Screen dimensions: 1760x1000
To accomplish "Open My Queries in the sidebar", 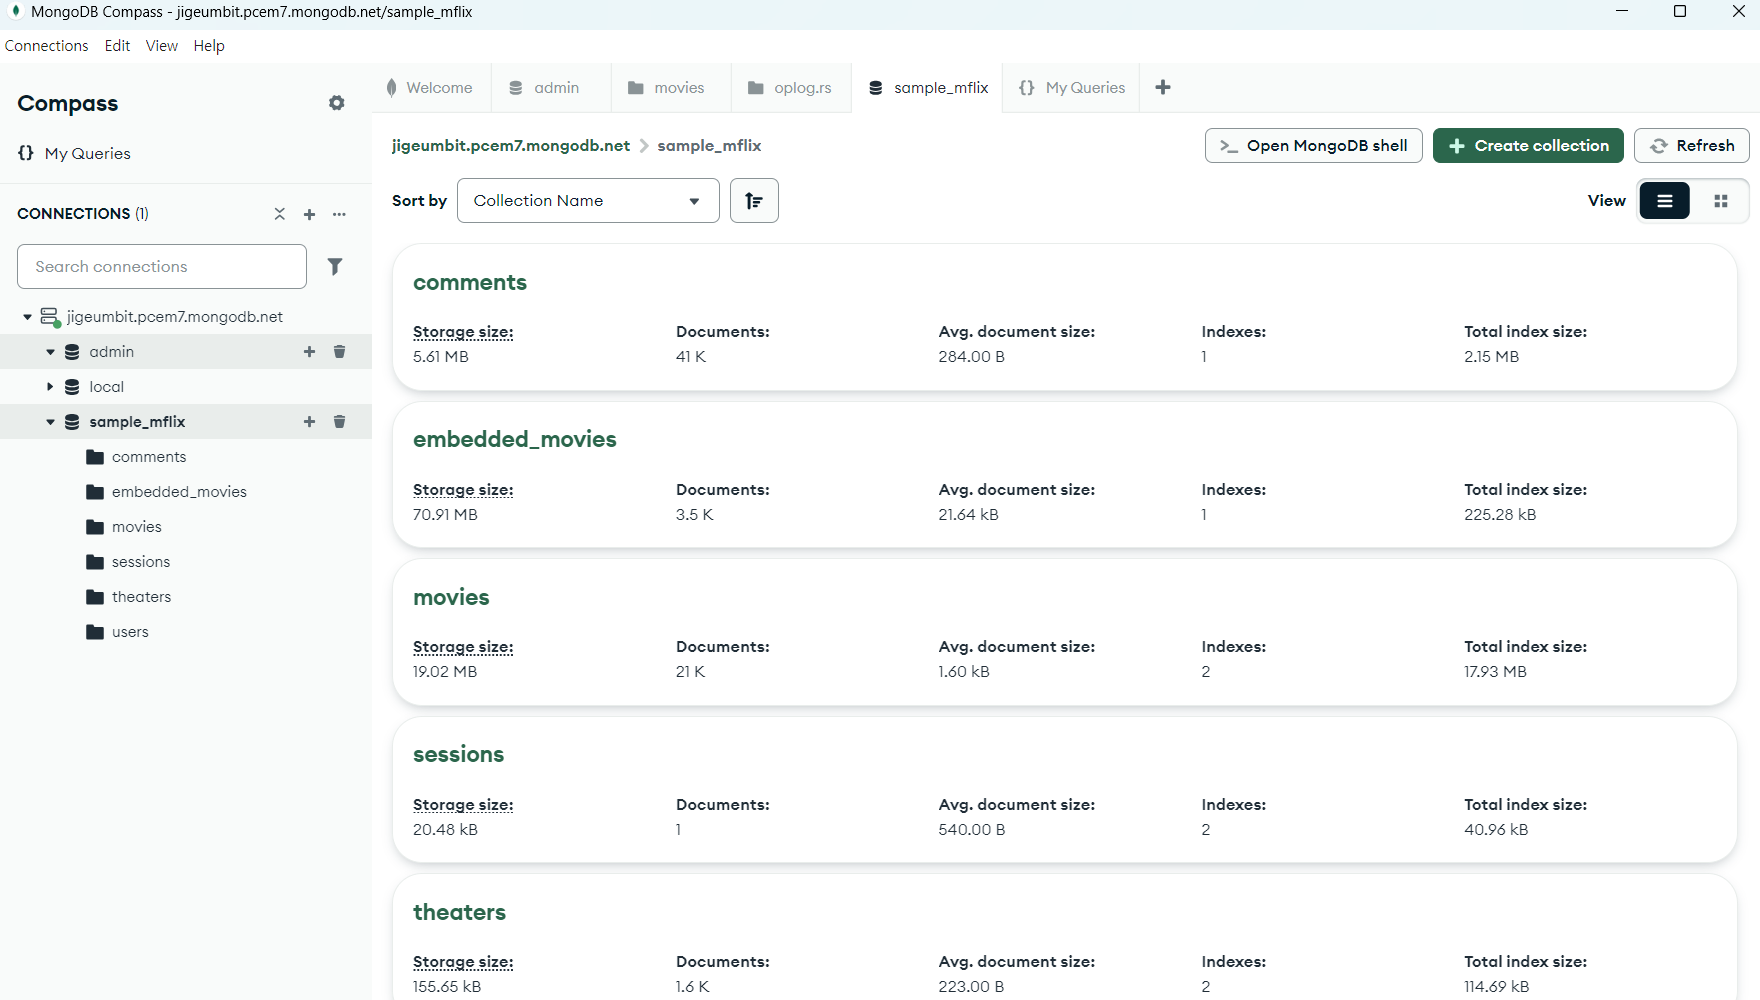I will [88, 153].
